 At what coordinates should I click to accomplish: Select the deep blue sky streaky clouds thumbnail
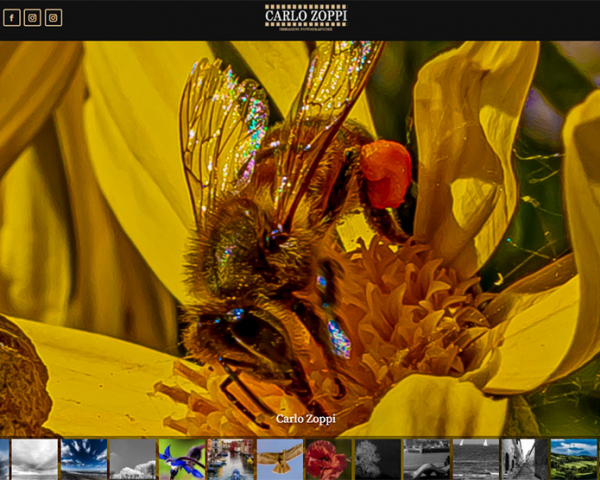(84, 459)
